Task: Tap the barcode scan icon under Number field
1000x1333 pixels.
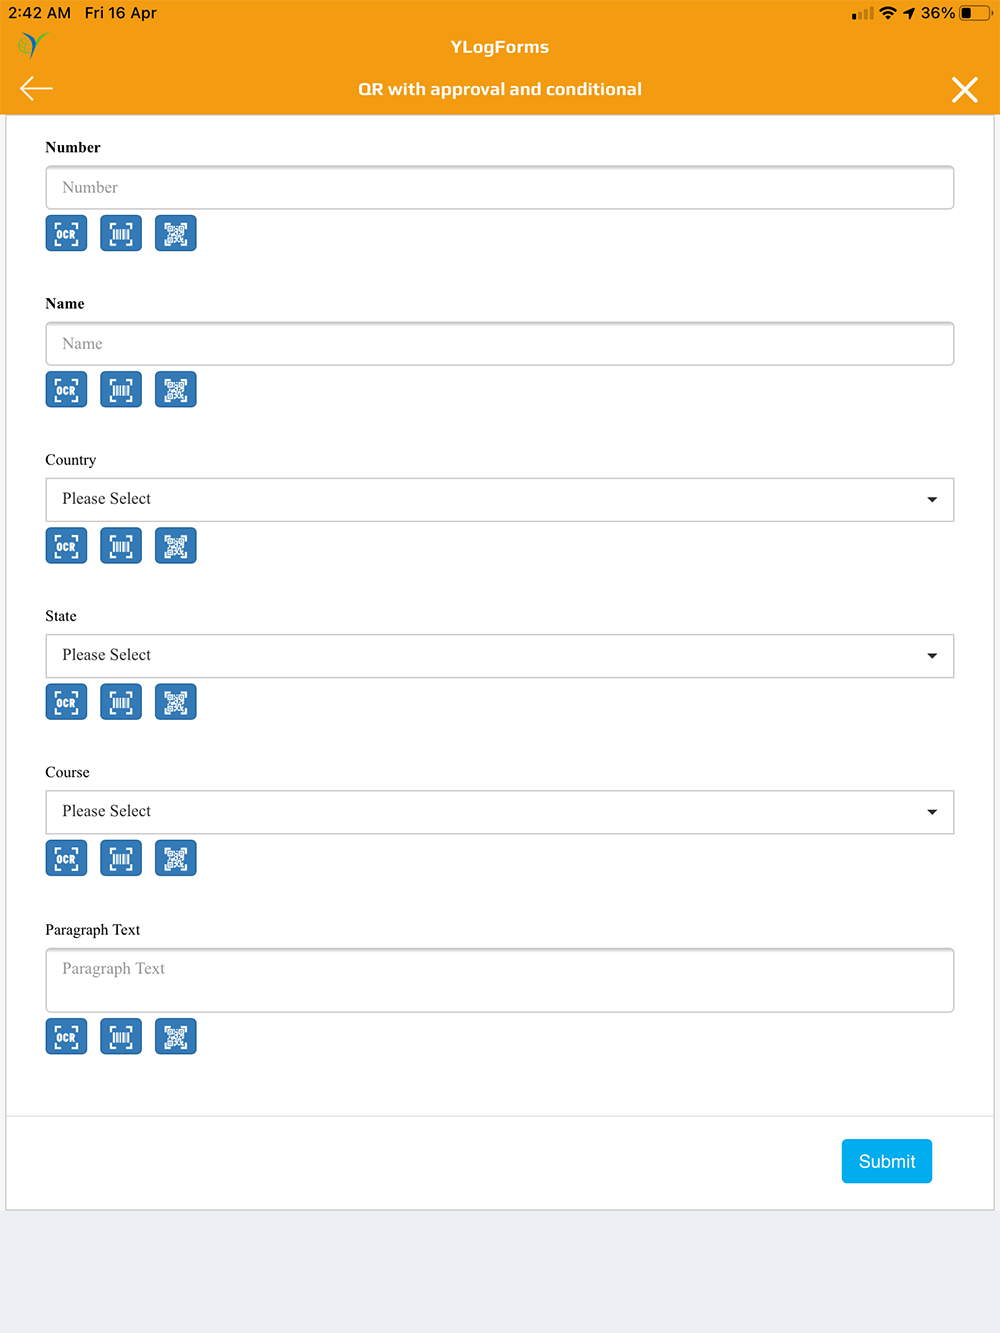Action: coord(121,233)
